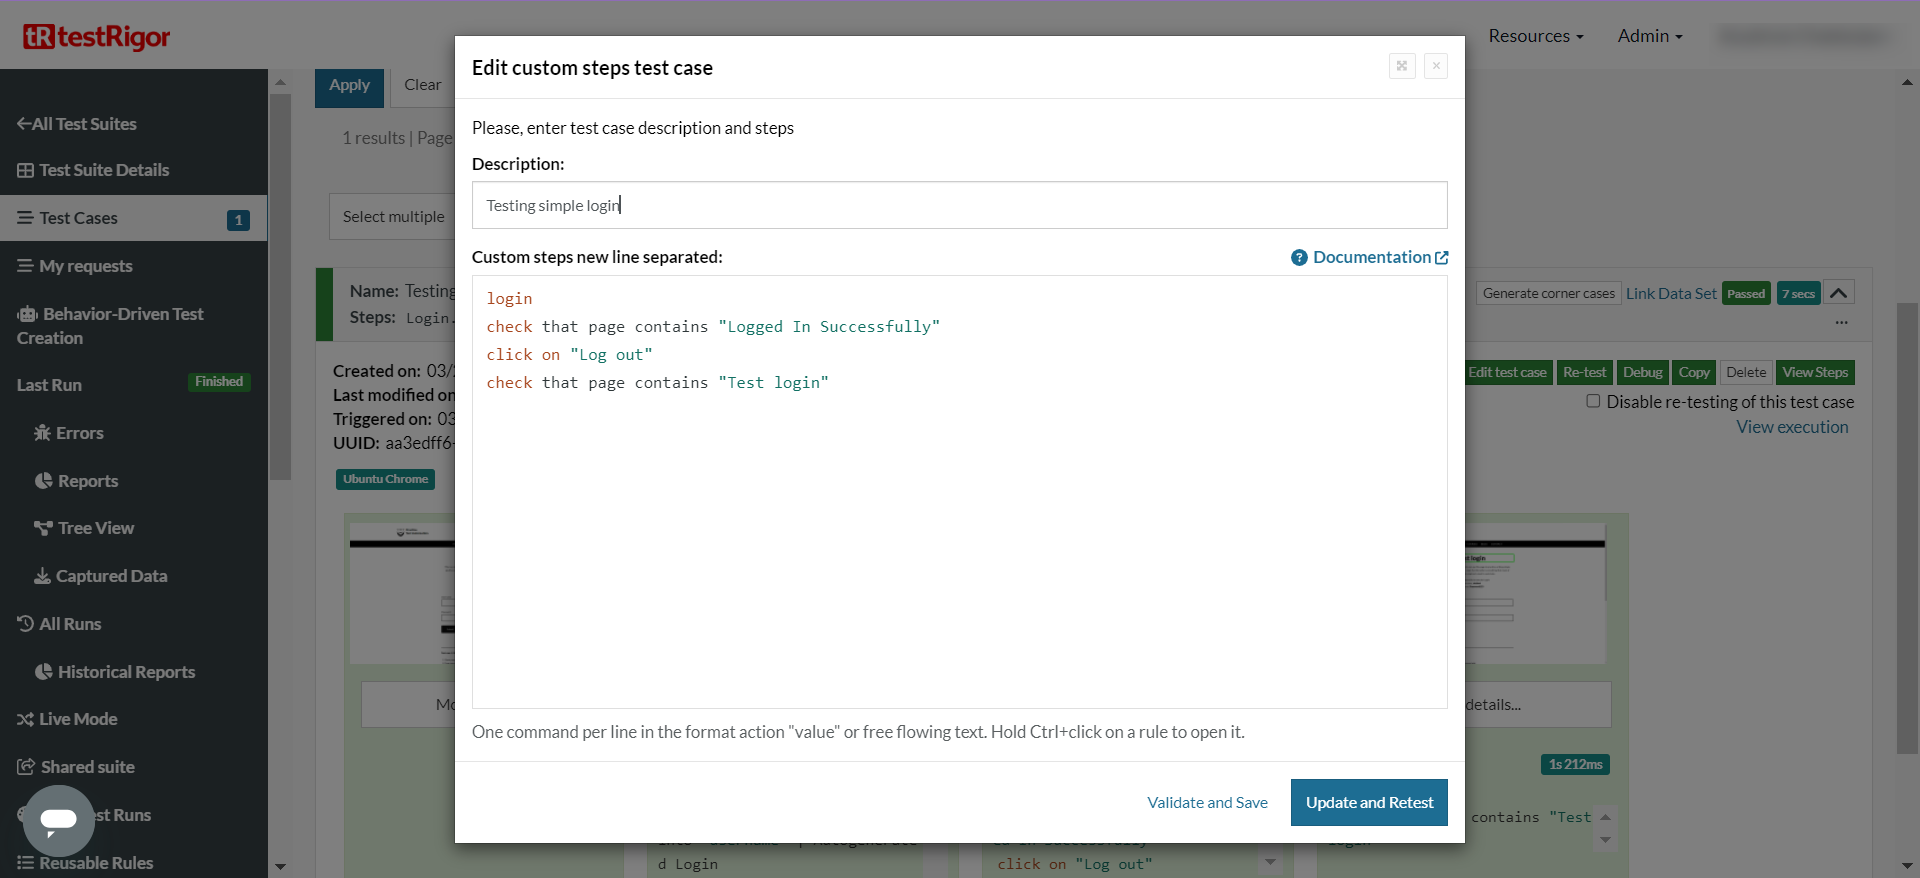Image resolution: width=1920 pixels, height=878 pixels.
Task: Click the Documentation help icon
Action: [1299, 258]
